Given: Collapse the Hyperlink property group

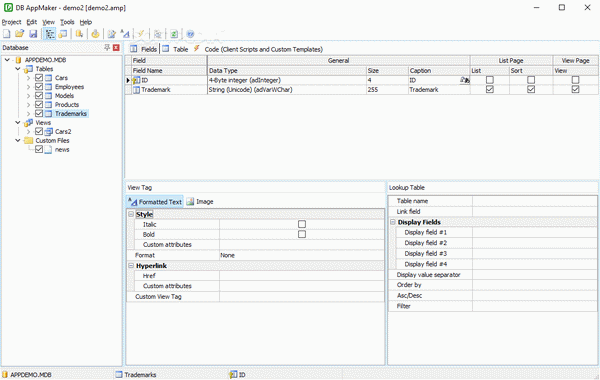Looking at the screenshot, I should point(131,265).
